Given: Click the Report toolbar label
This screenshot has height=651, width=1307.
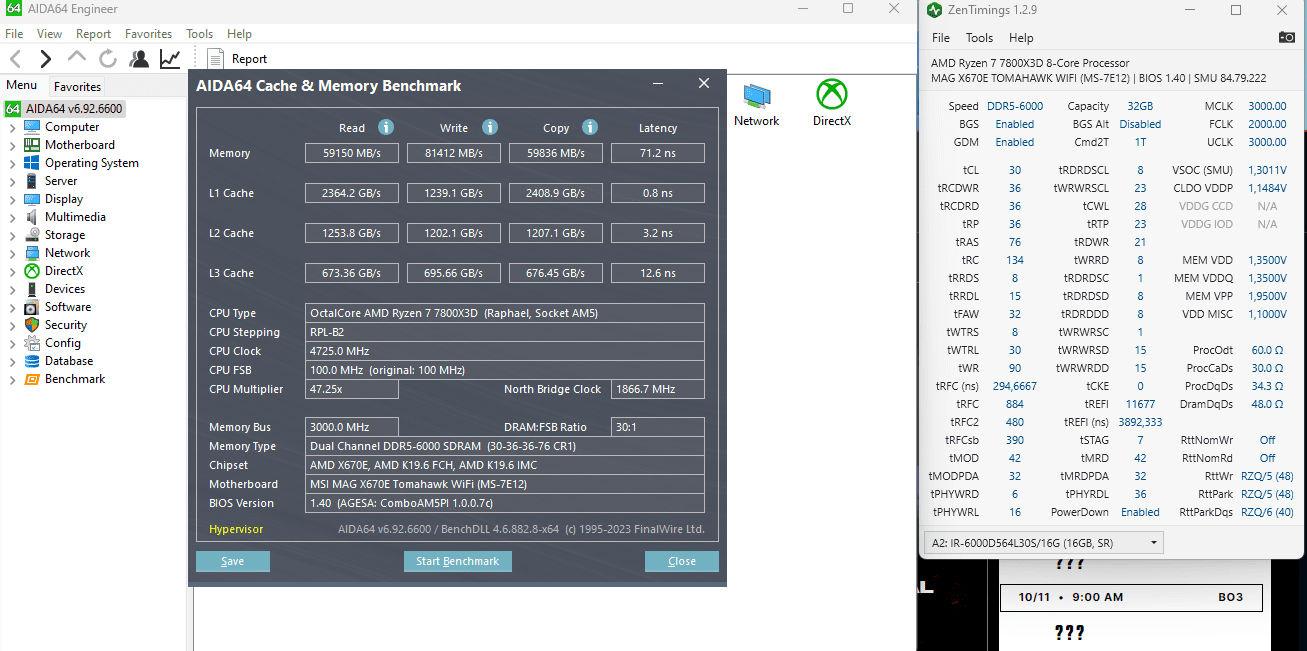Looking at the screenshot, I should pyautogui.click(x=249, y=59).
